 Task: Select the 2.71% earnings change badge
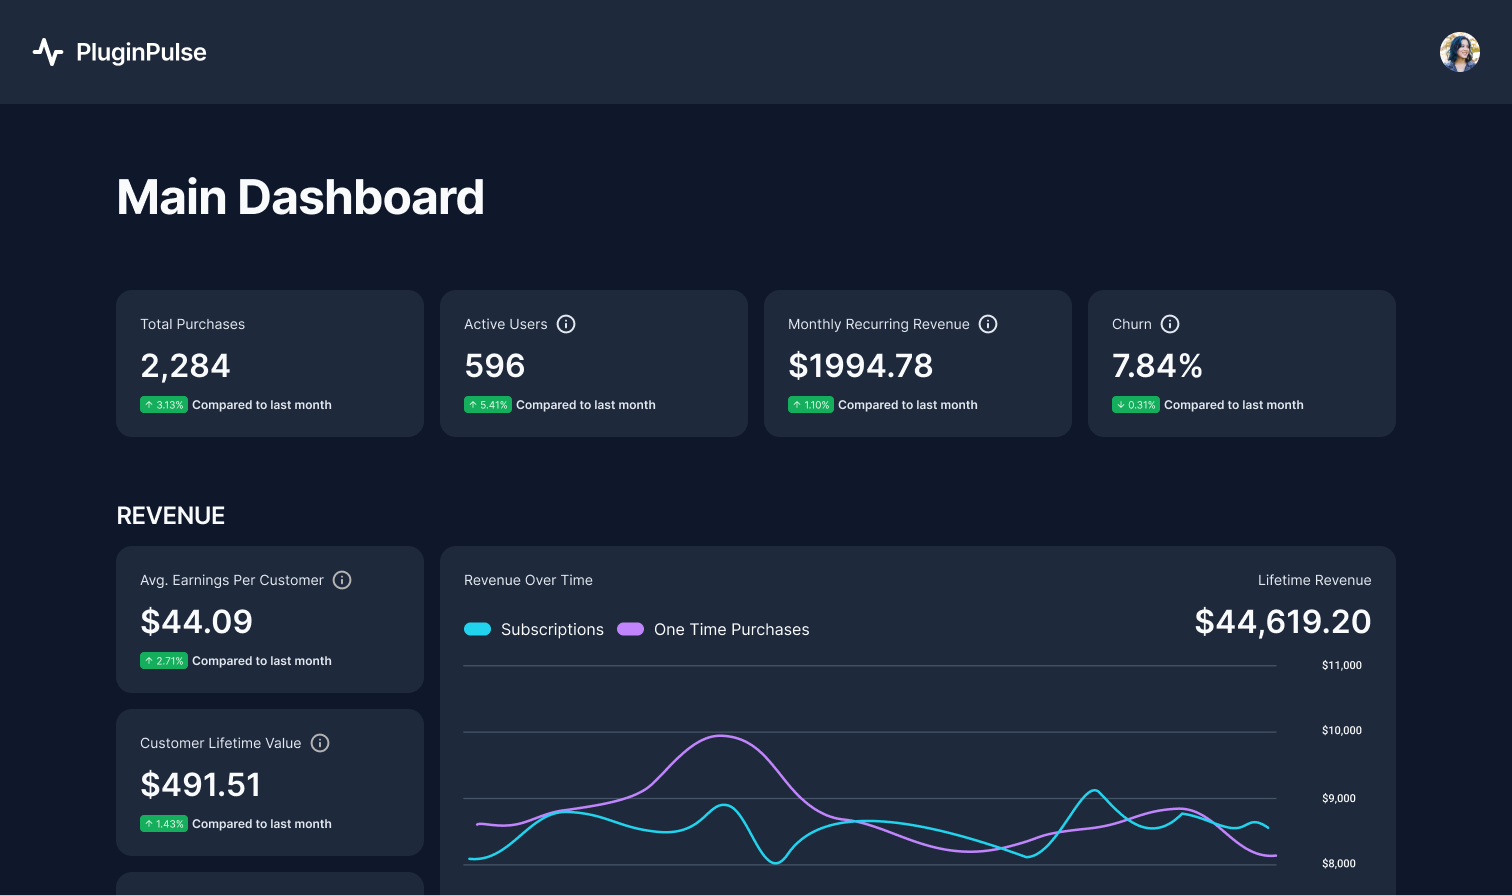(x=164, y=661)
